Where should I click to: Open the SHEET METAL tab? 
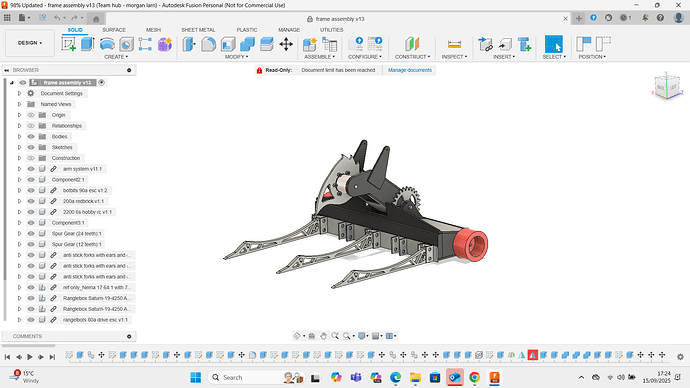[198, 30]
